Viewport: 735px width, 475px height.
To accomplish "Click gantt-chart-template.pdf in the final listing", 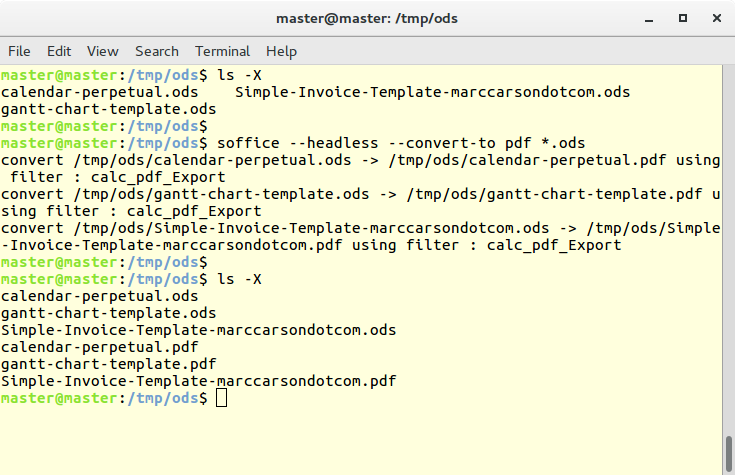I will tap(108, 364).
